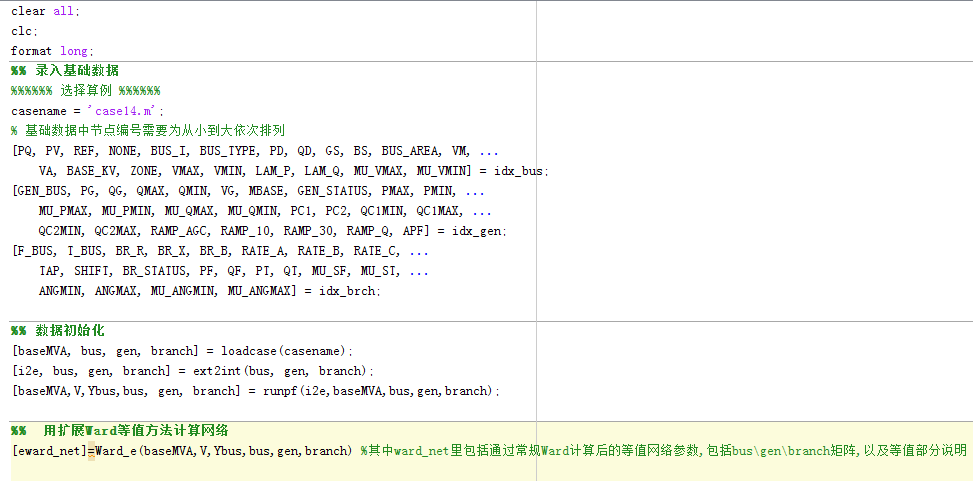Viewport: 973px width, 481px height.
Task: Click the 'MU_ANGMAX' variable
Action: click(259, 290)
